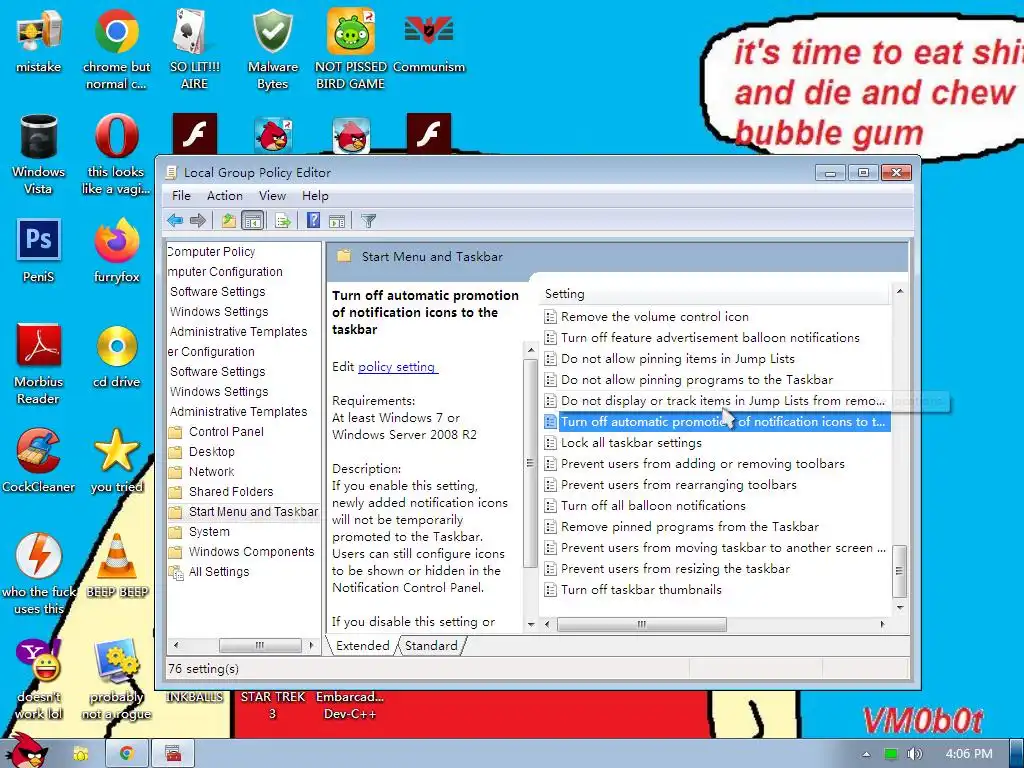The width and height of the screenshot is (1024, 768).
Task: Click the Chrome button on the taskbar
Action: pos(127,754)
